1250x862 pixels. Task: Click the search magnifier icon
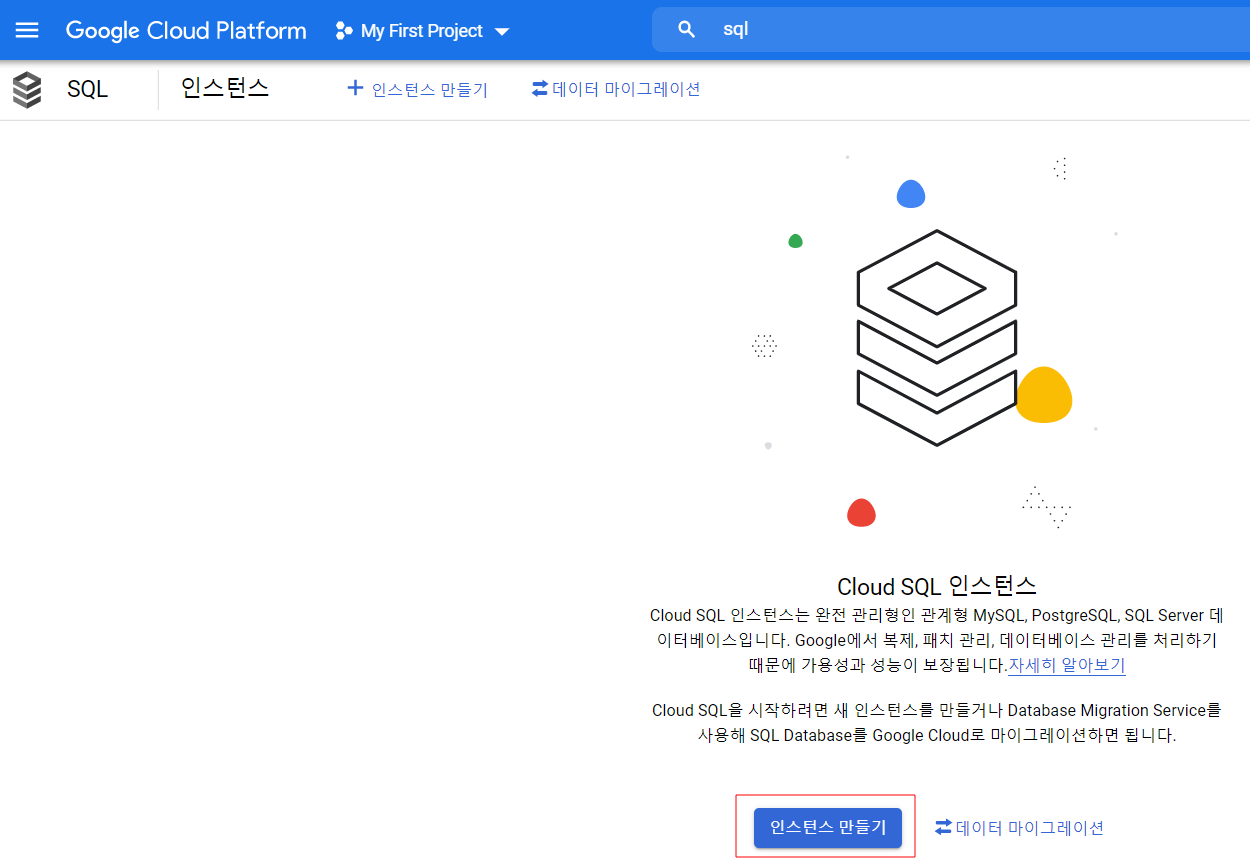click(686, 30)
